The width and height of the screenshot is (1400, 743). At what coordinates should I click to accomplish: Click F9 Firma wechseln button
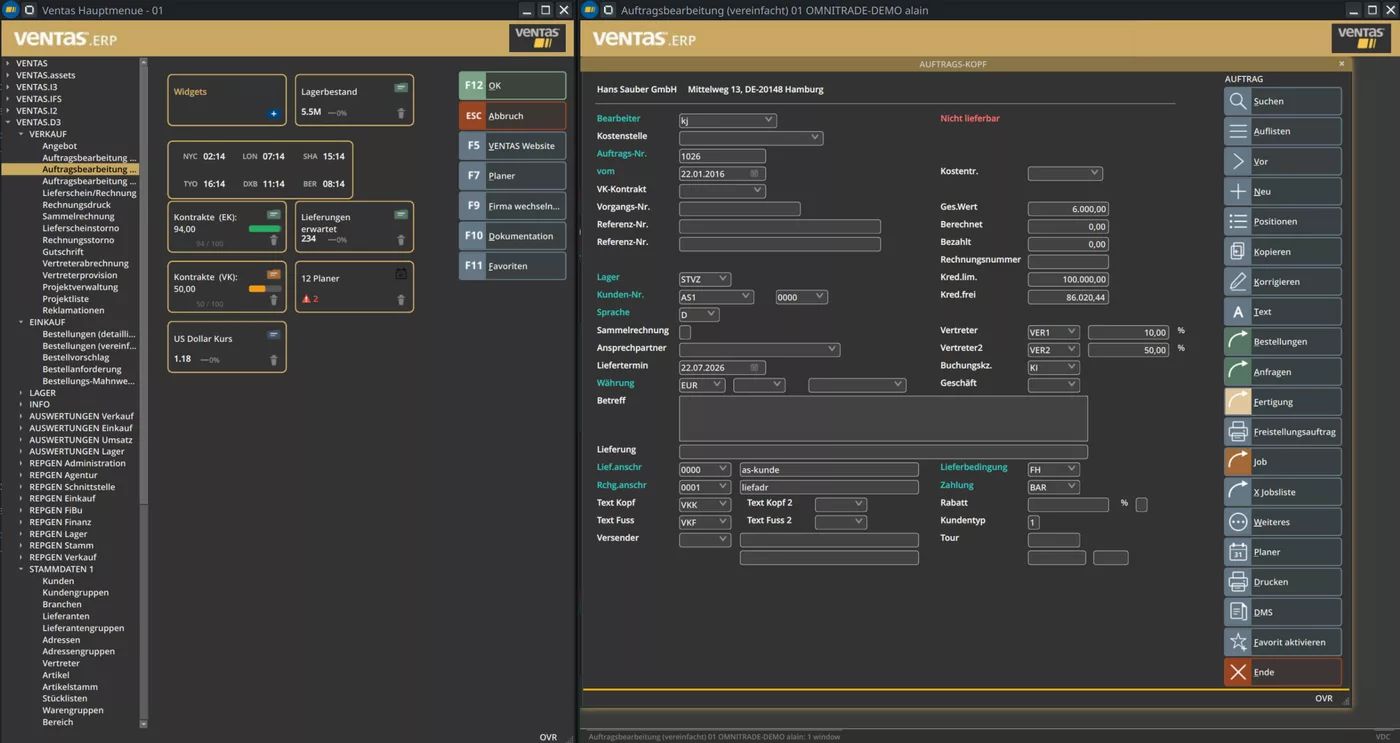click(512, 206)
